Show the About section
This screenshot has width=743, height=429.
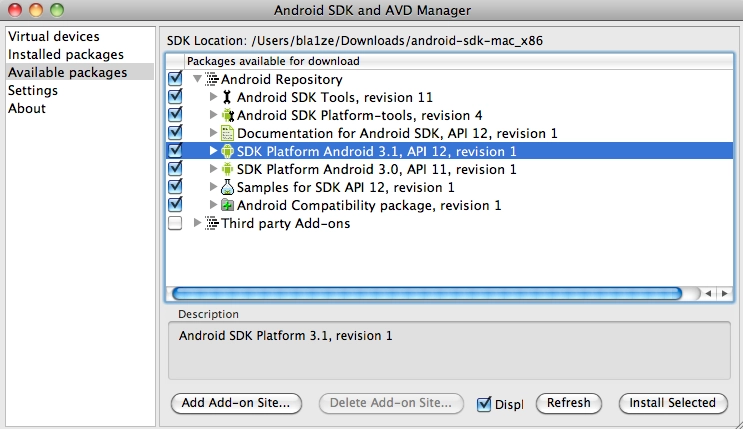[27, 109]
